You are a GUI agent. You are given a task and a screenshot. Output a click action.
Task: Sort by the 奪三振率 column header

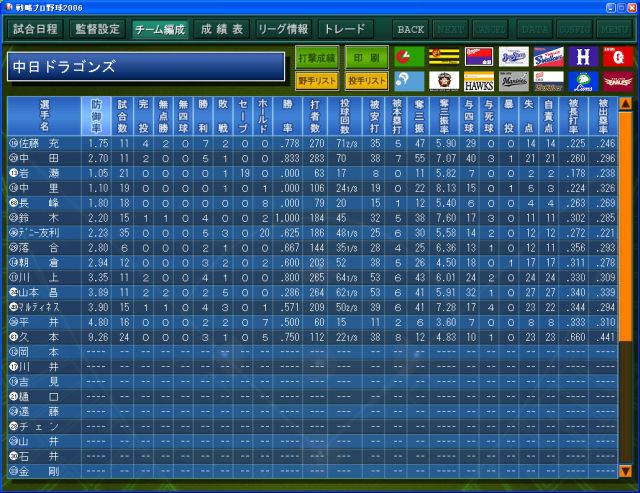[x=444, y=116]
